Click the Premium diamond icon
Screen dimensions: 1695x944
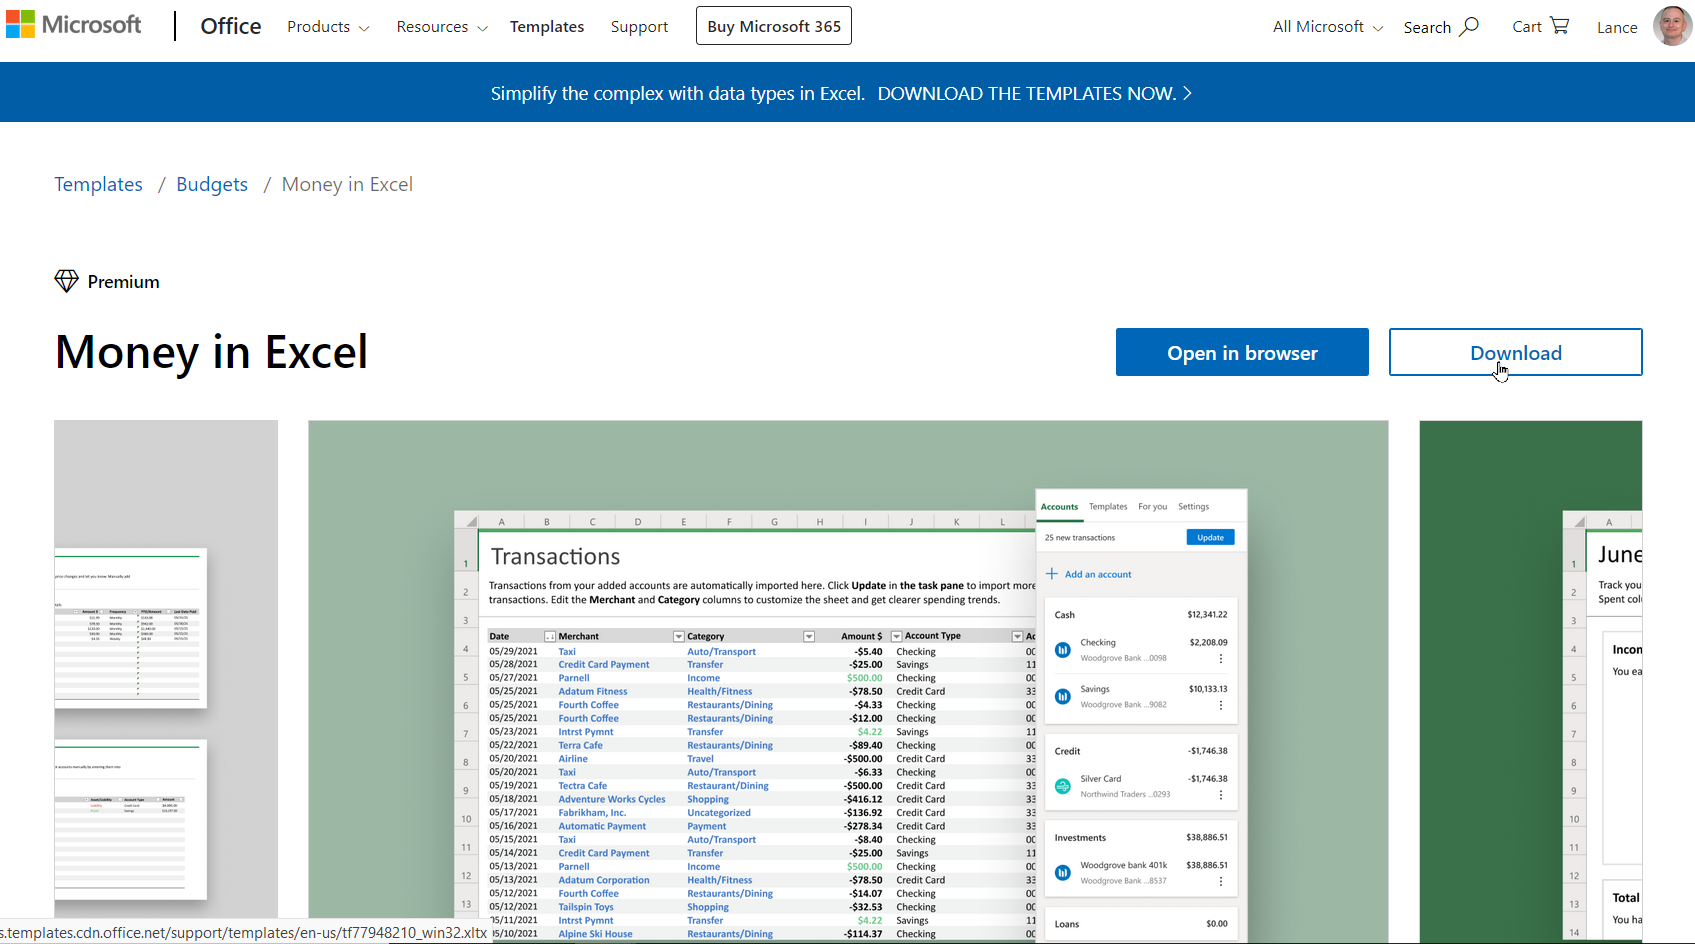tap(66, 281)
